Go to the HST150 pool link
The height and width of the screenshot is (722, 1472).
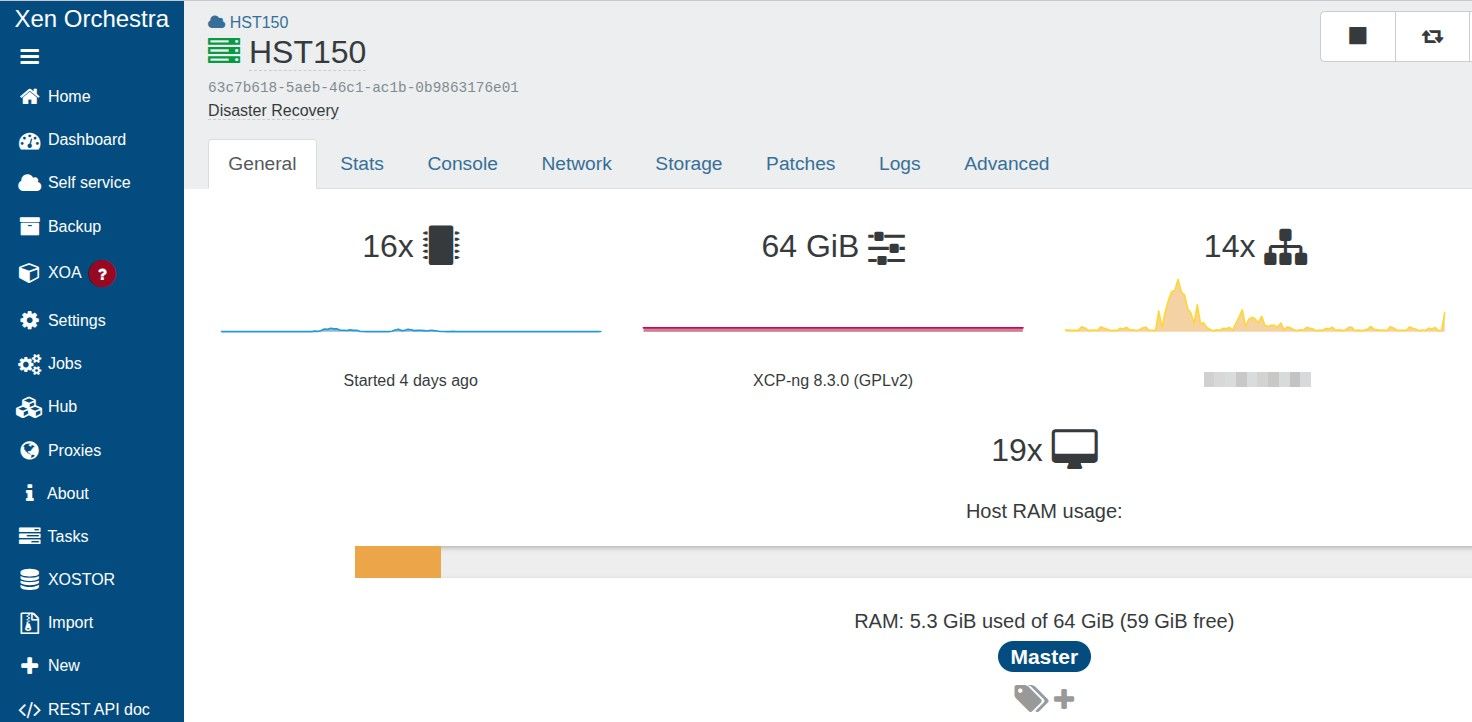tap(258, 22)
